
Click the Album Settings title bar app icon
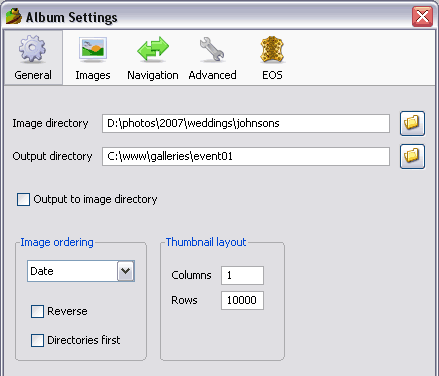[14, 16]
